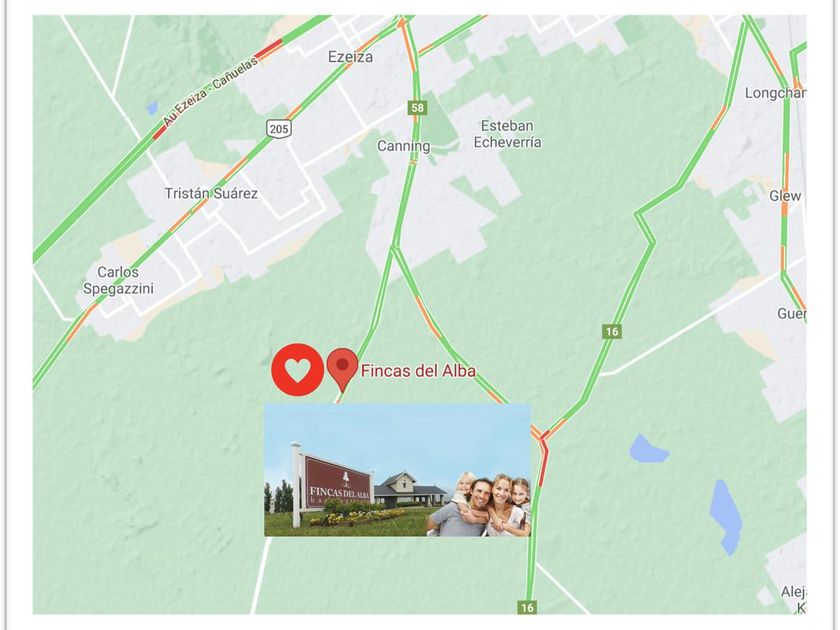Click the Glew town label
Screen dimensions: 840x630
(x=785, y=196)
